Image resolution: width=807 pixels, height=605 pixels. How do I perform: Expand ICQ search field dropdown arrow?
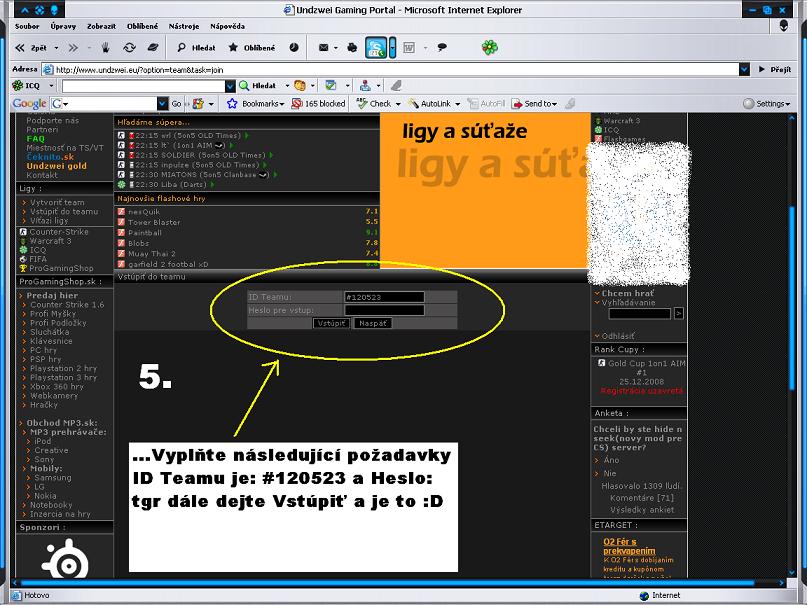click(x=230, y=86)
